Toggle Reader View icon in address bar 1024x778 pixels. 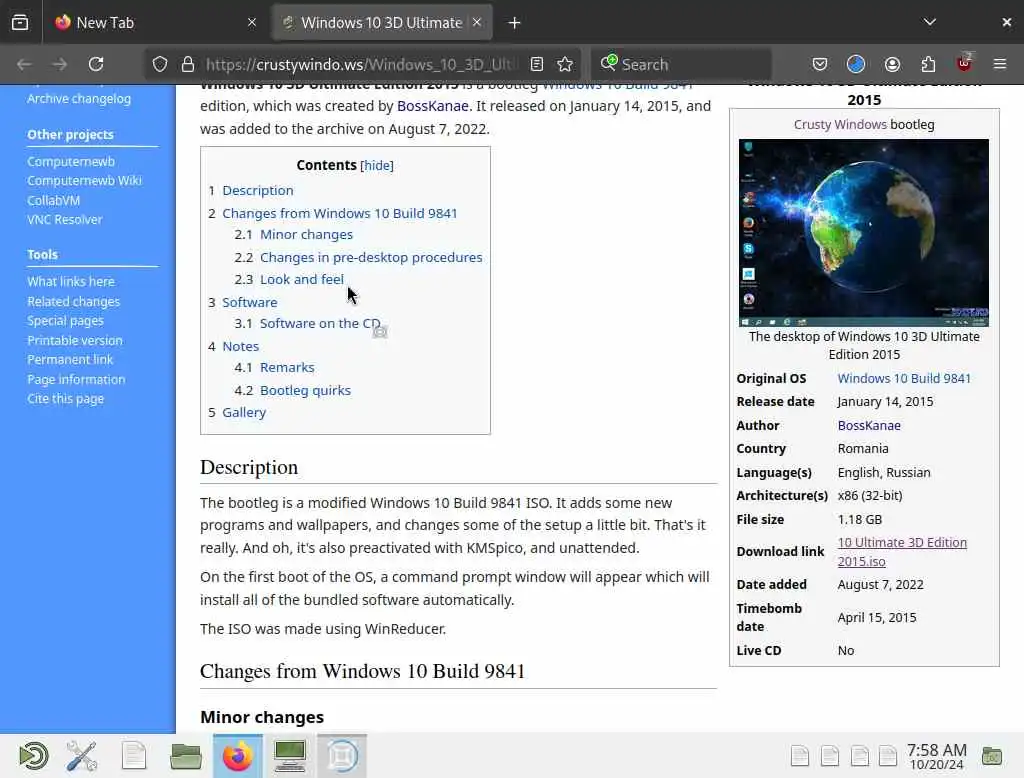point(537,64)
